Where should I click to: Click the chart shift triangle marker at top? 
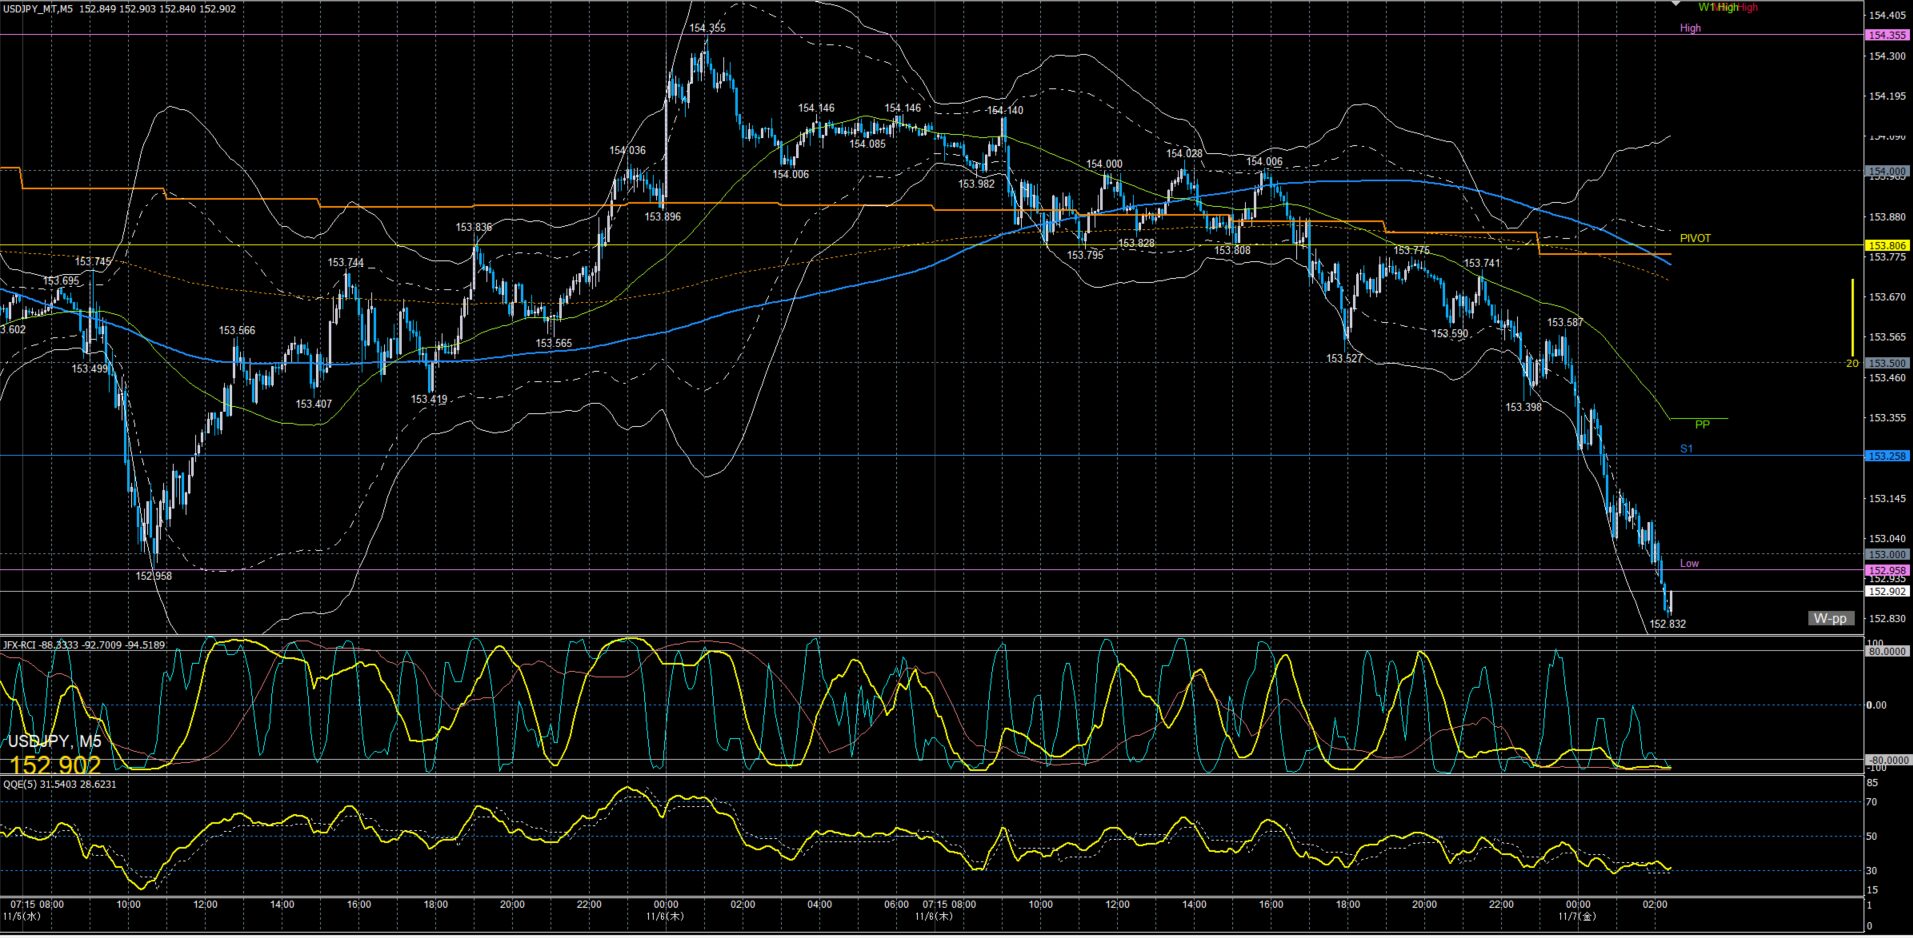coord(1676,5)
